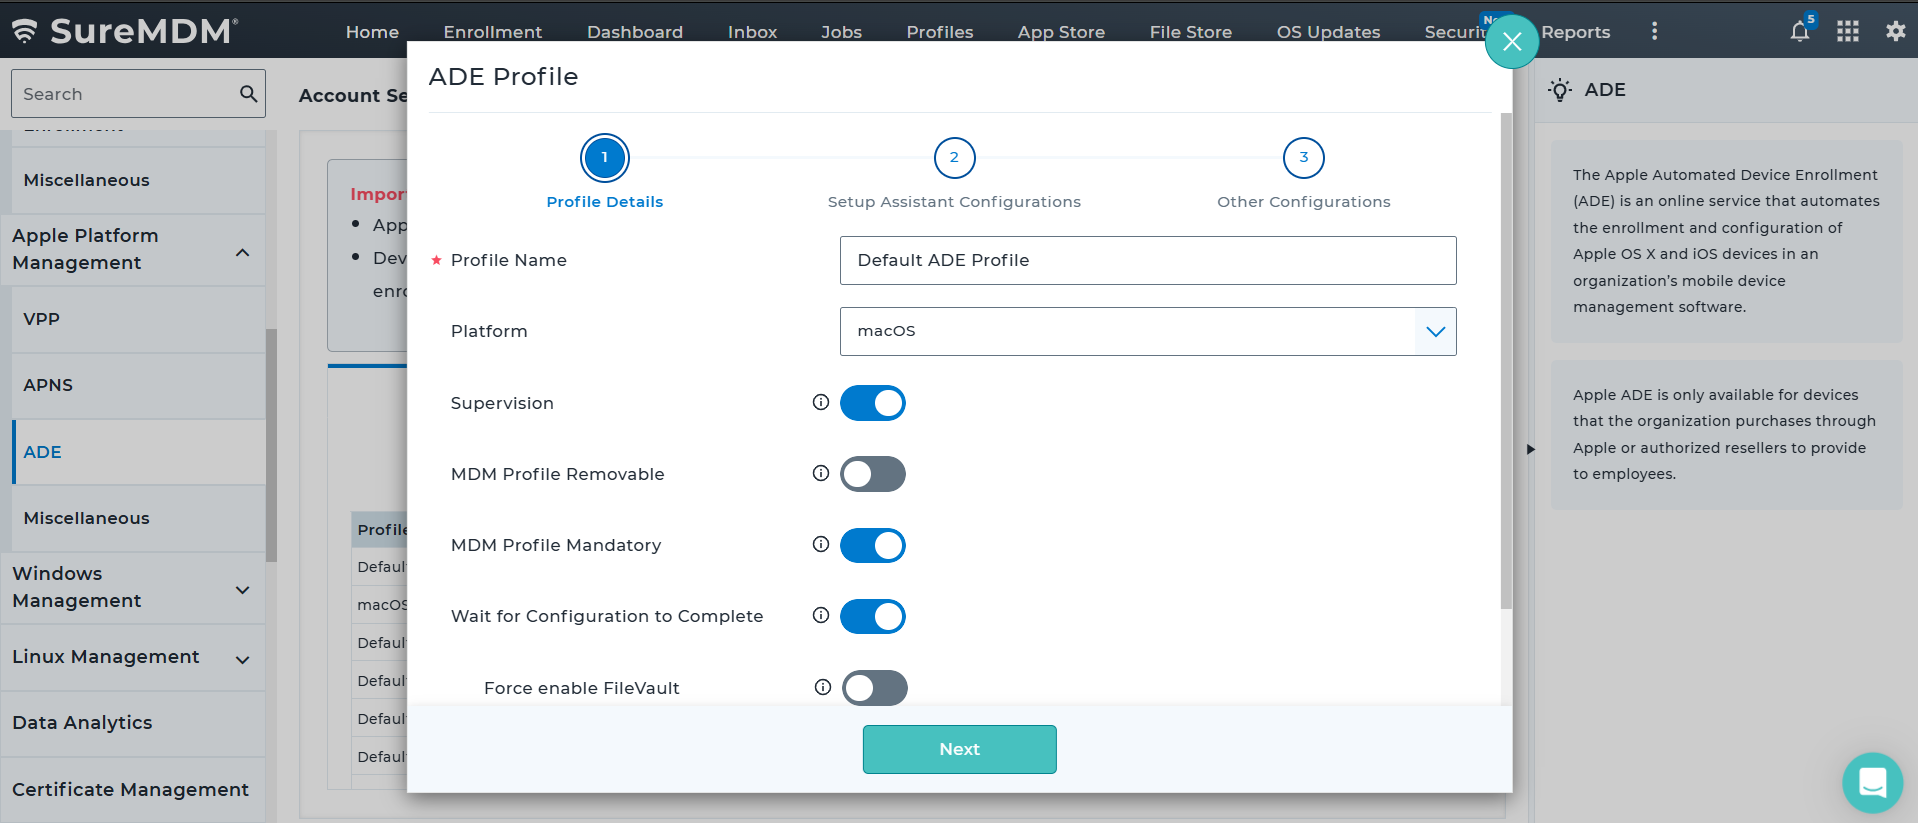Collapse Apple Platform Management section
Viewport: 1918px width, 823px height.
[242, 252]
